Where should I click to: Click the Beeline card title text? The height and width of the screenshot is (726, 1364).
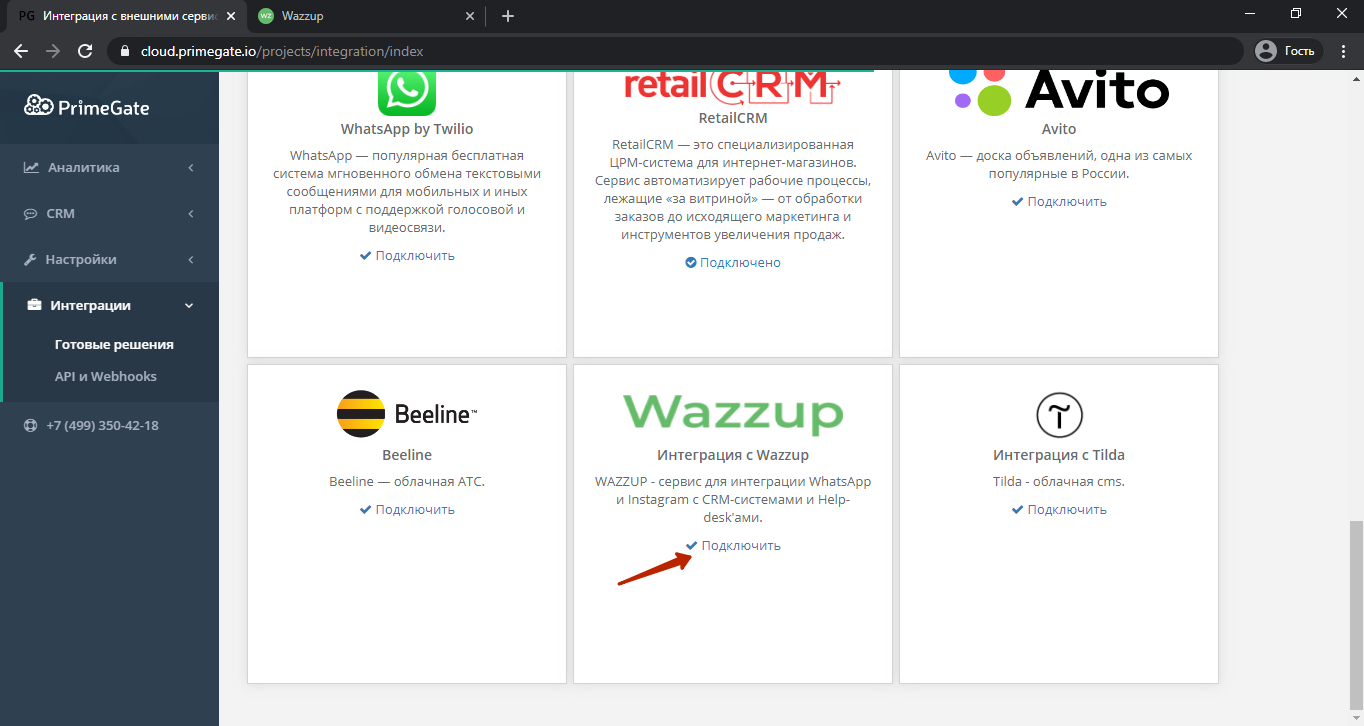(407, 455)
